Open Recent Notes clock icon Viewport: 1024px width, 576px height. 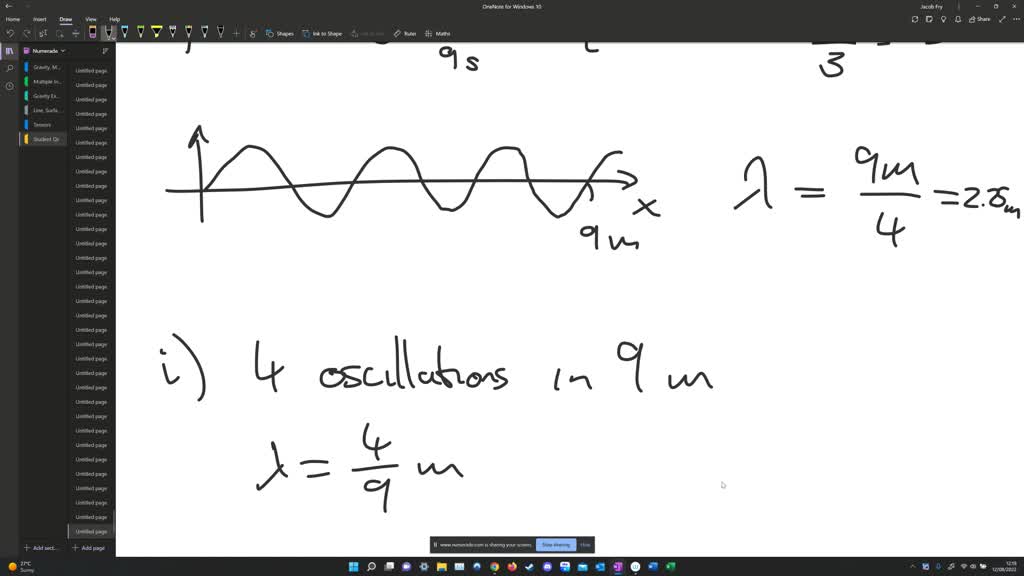tap(9, 86)
